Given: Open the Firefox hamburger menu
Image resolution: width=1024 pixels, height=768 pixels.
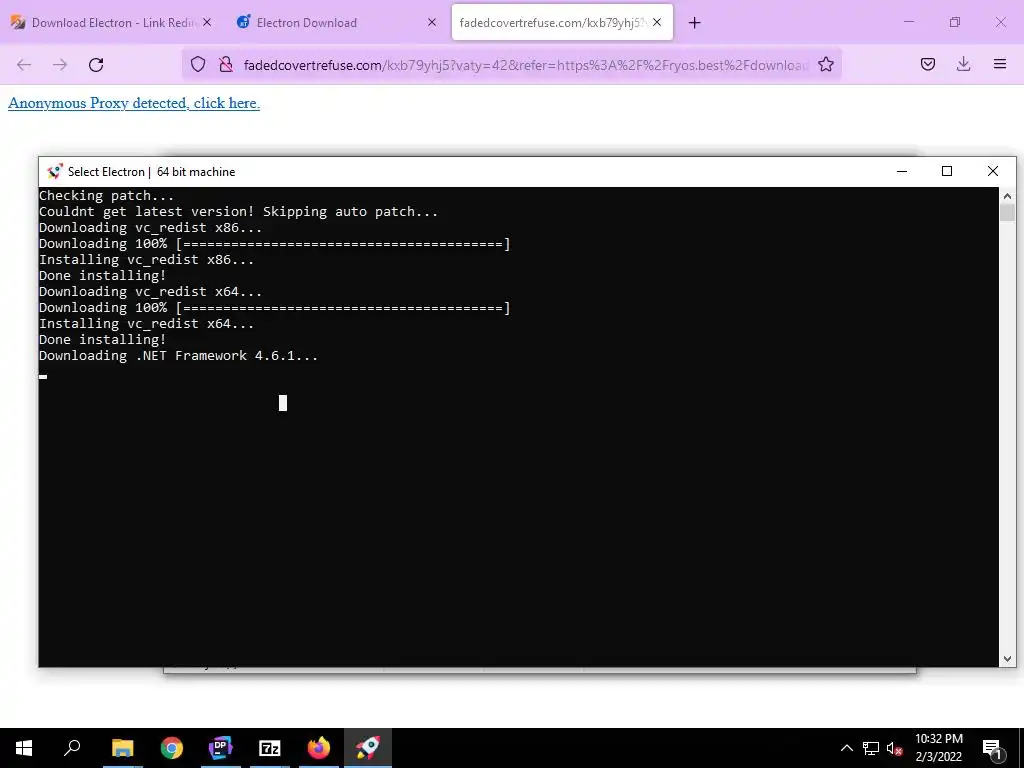Looking at the screenshot, I should 999,64.
